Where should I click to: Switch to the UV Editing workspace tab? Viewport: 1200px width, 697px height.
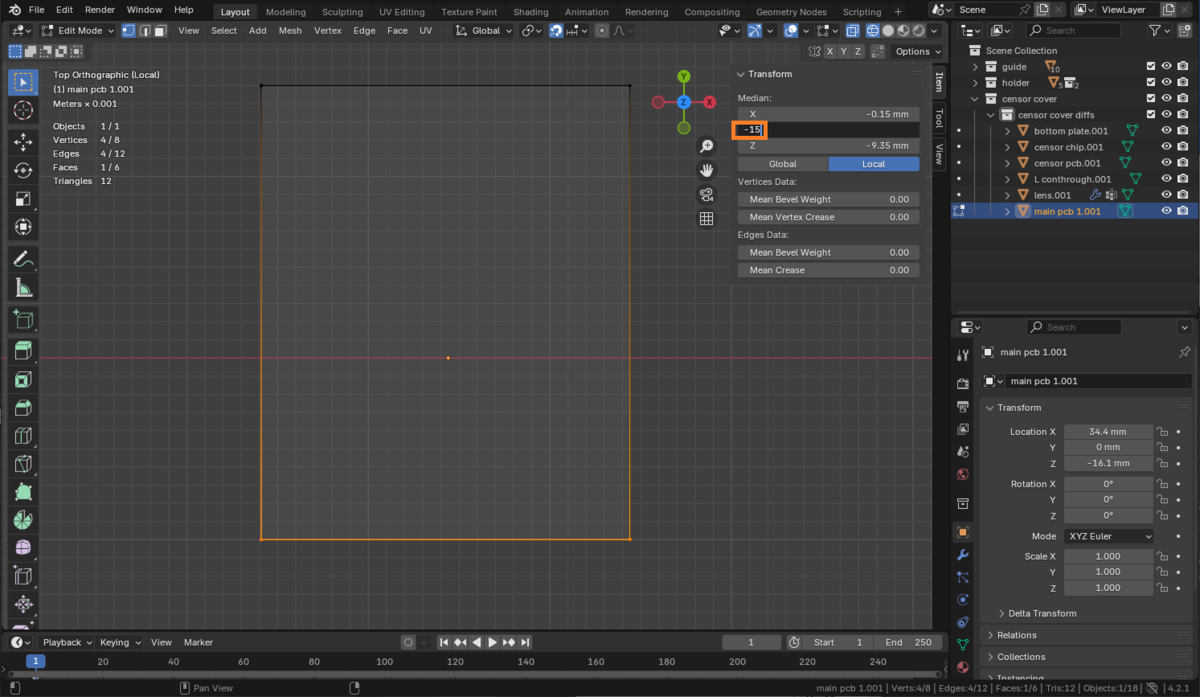pyautogui.click(x=401, y=12)
